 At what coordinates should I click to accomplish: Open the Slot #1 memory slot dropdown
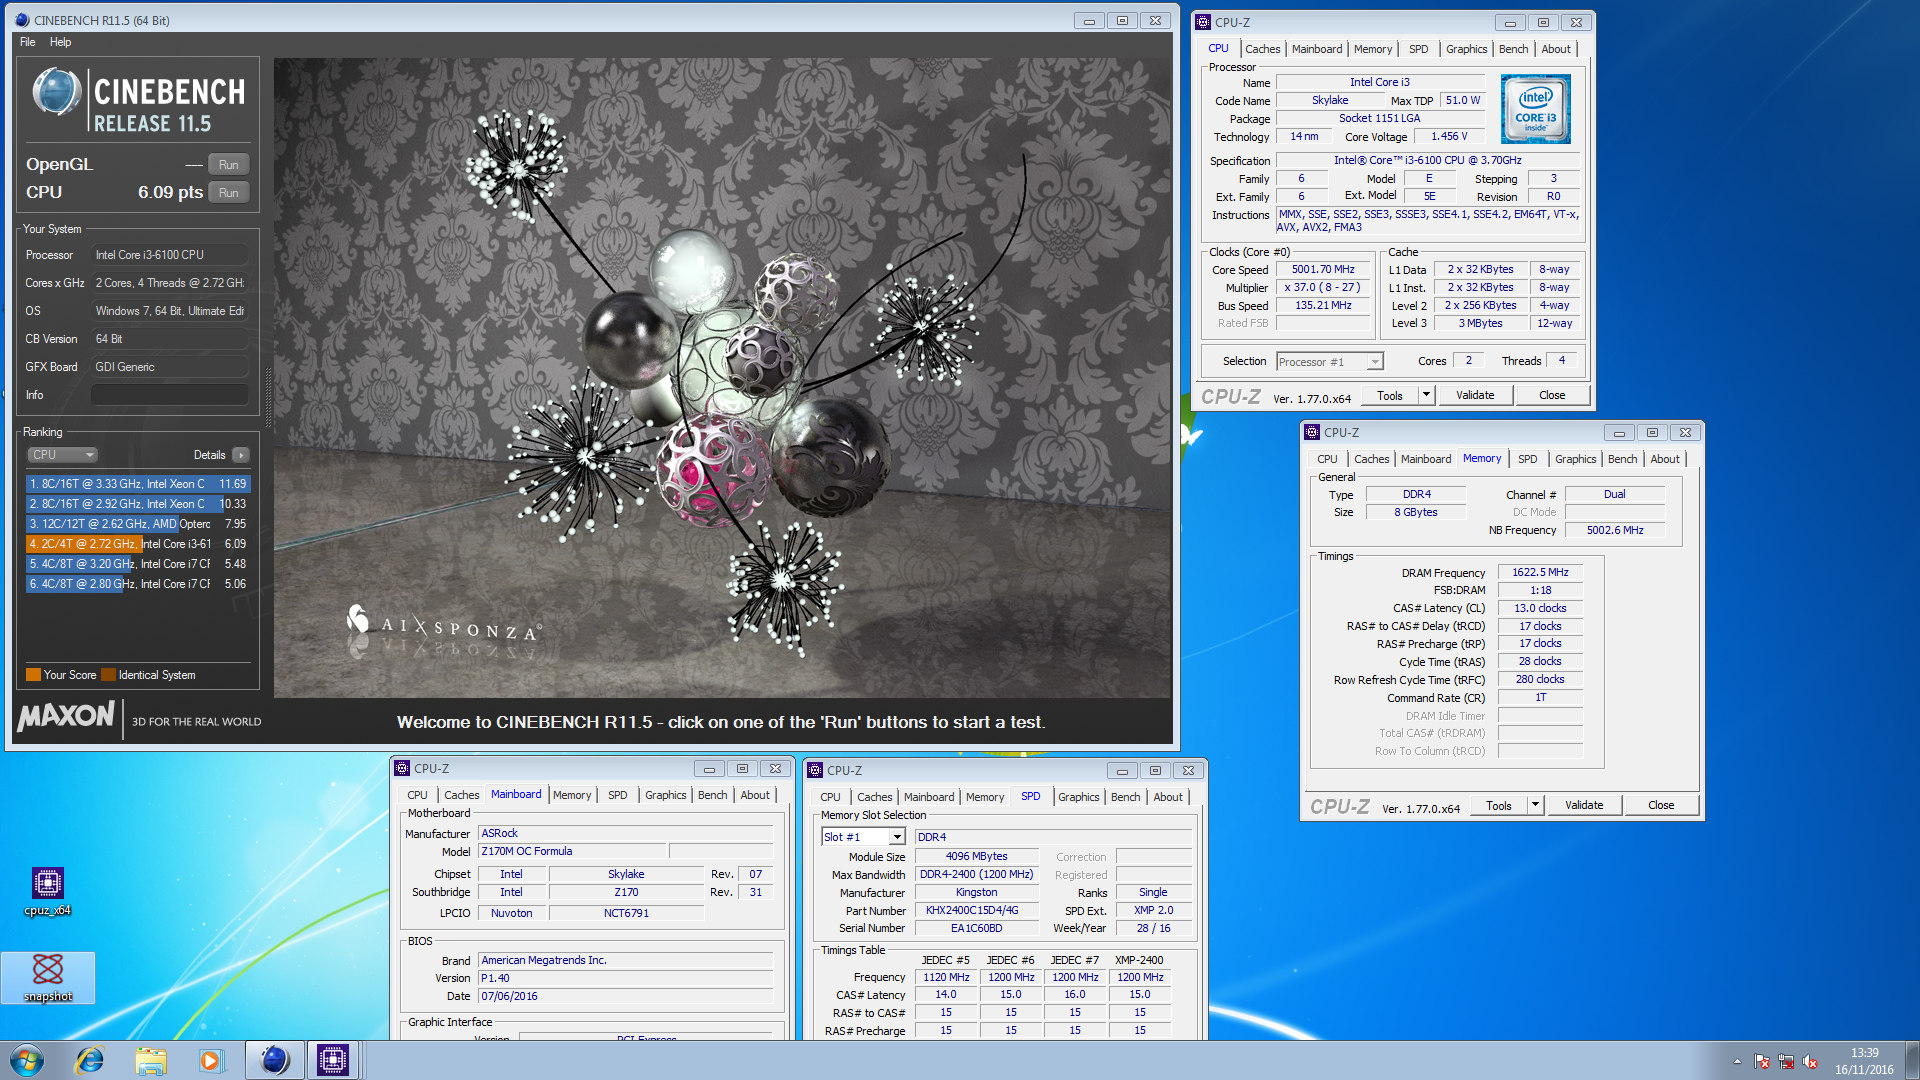coord(863,837)
